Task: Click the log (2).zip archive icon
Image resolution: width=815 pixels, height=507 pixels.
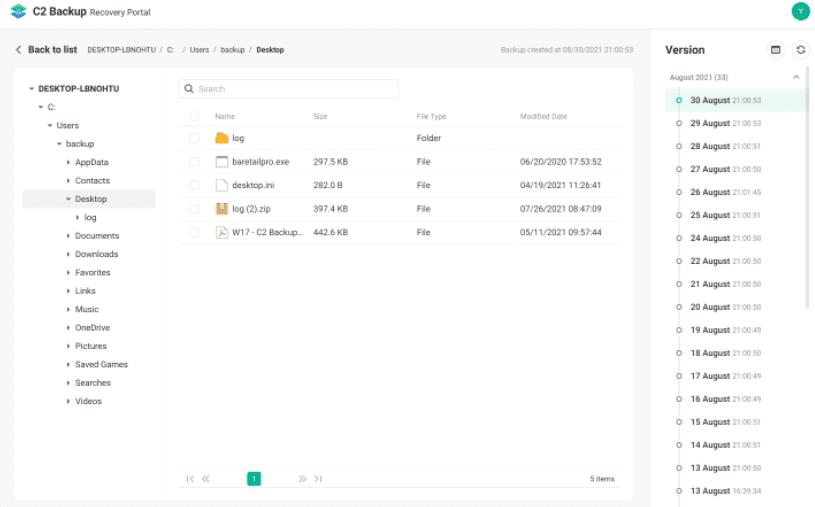Action: click(222, 209)
